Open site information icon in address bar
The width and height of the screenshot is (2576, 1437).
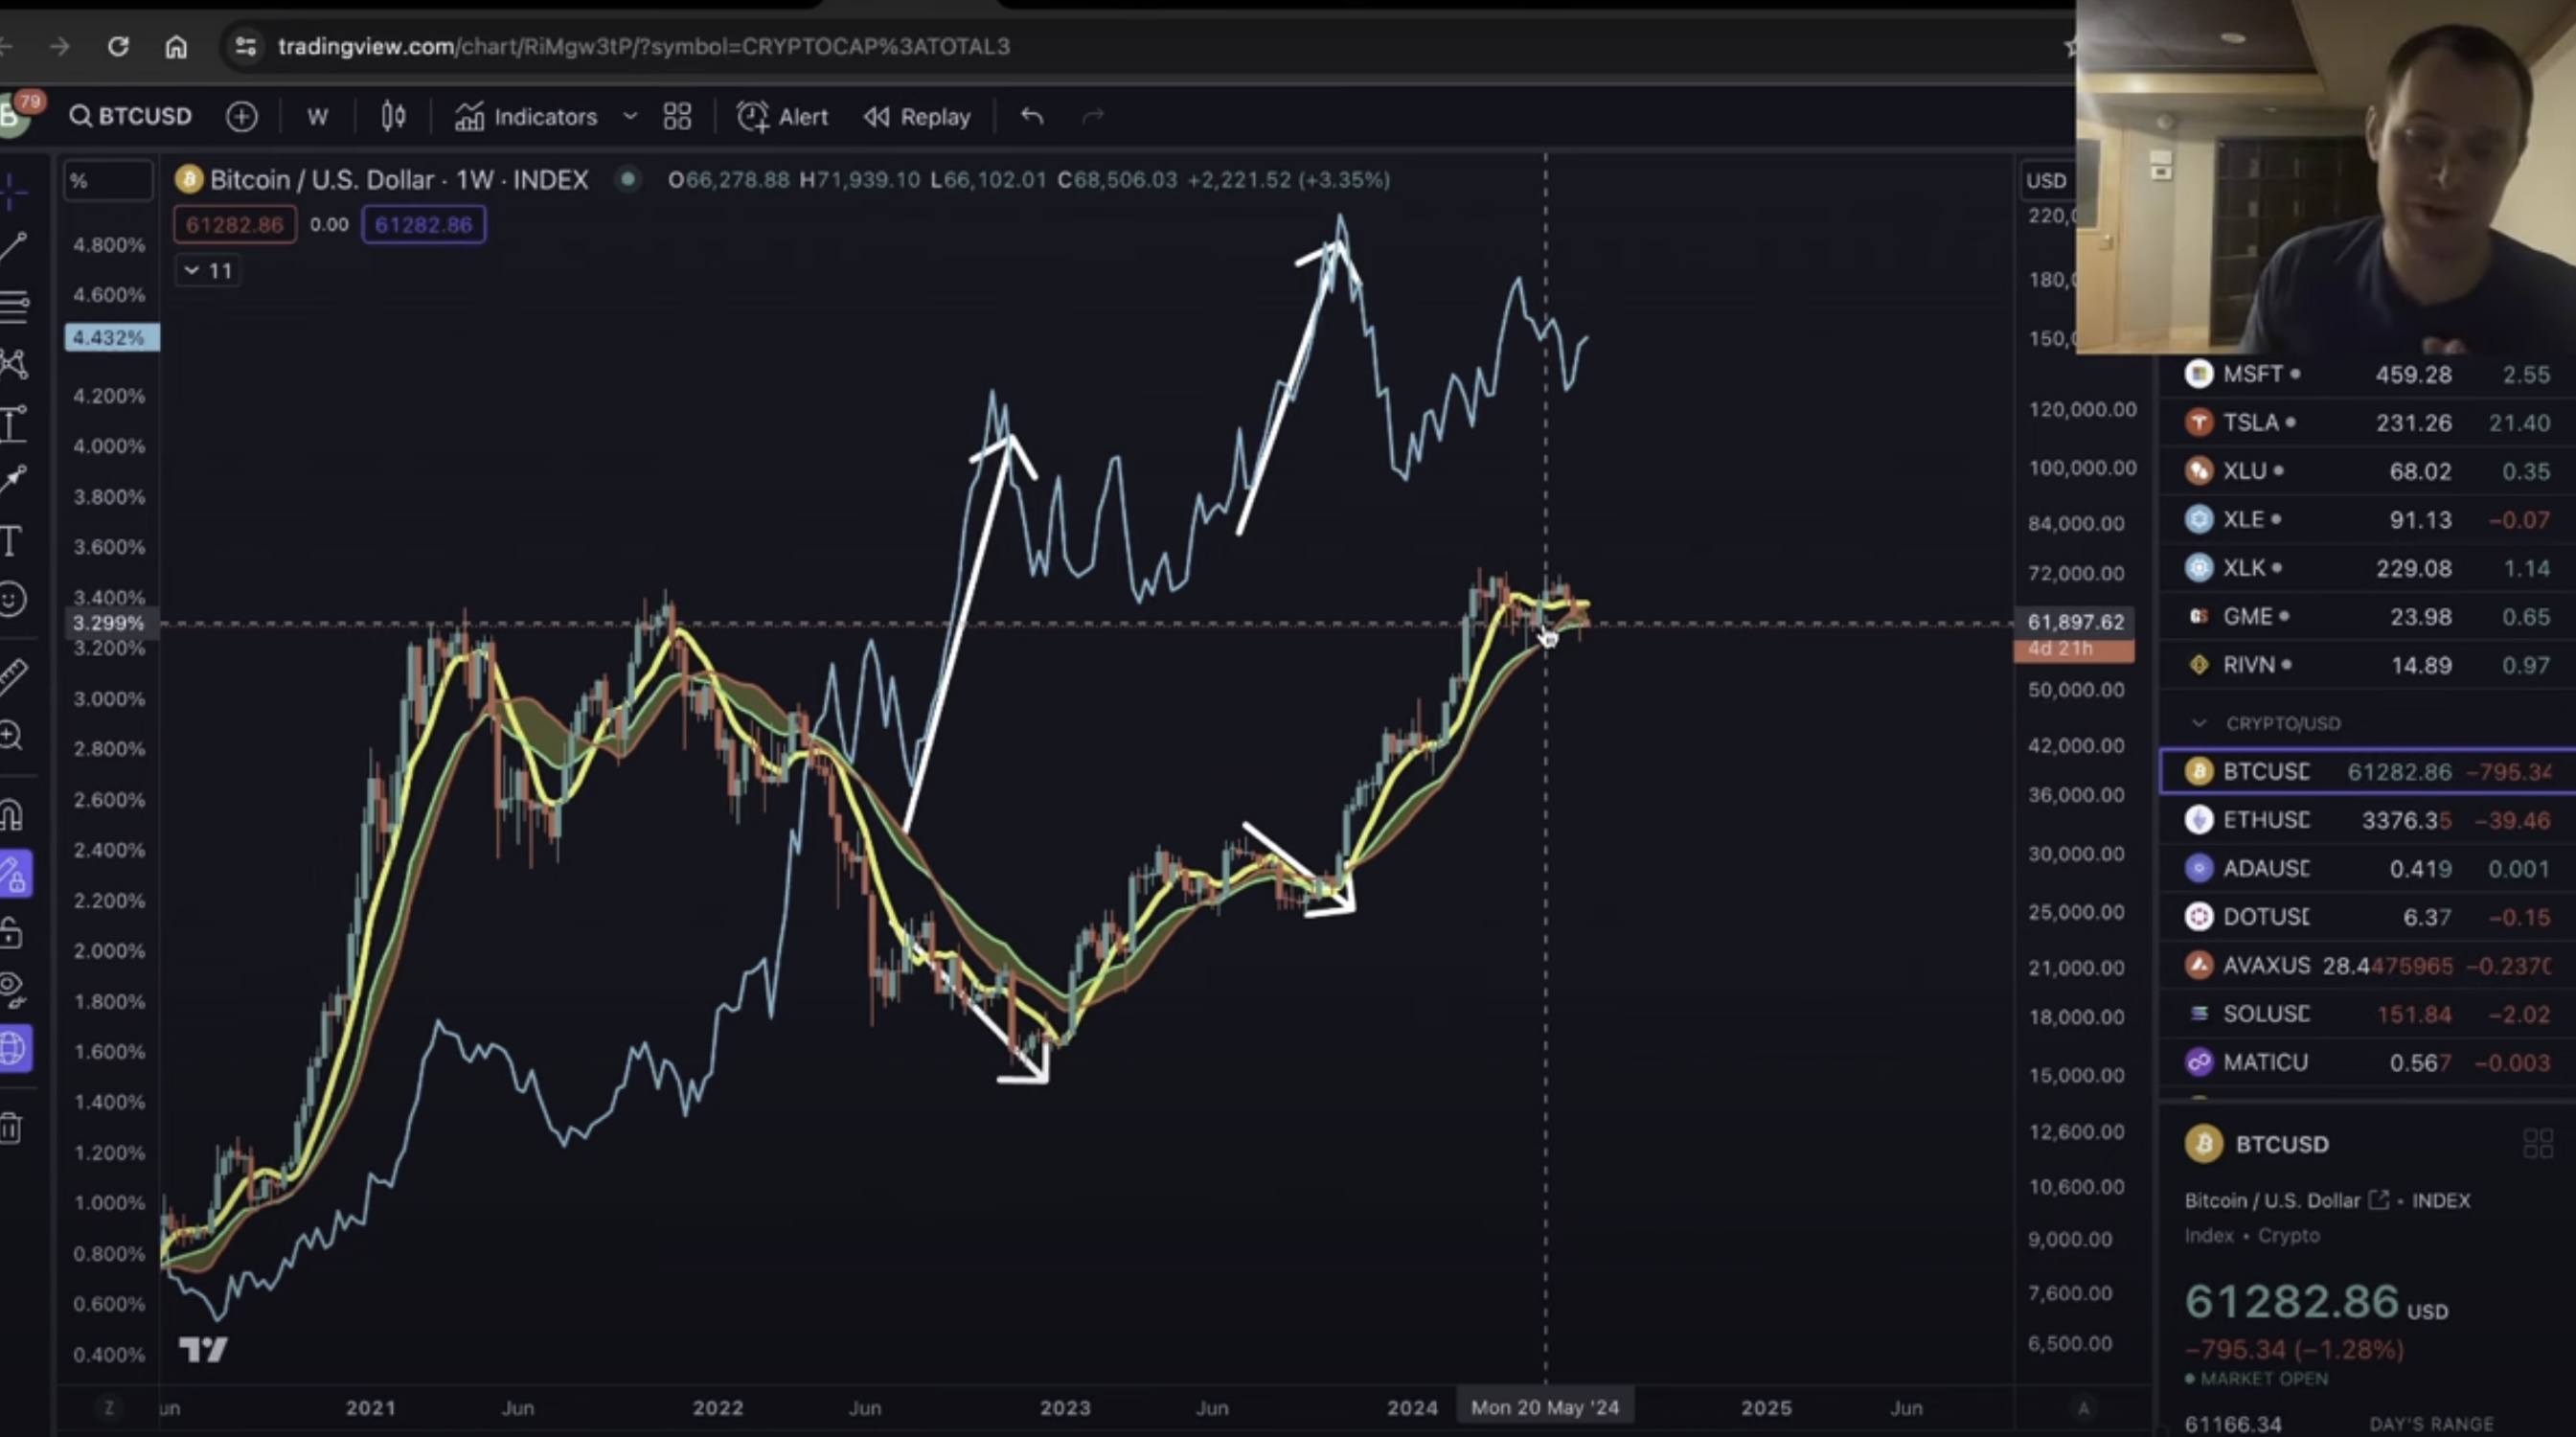point(245,46)
